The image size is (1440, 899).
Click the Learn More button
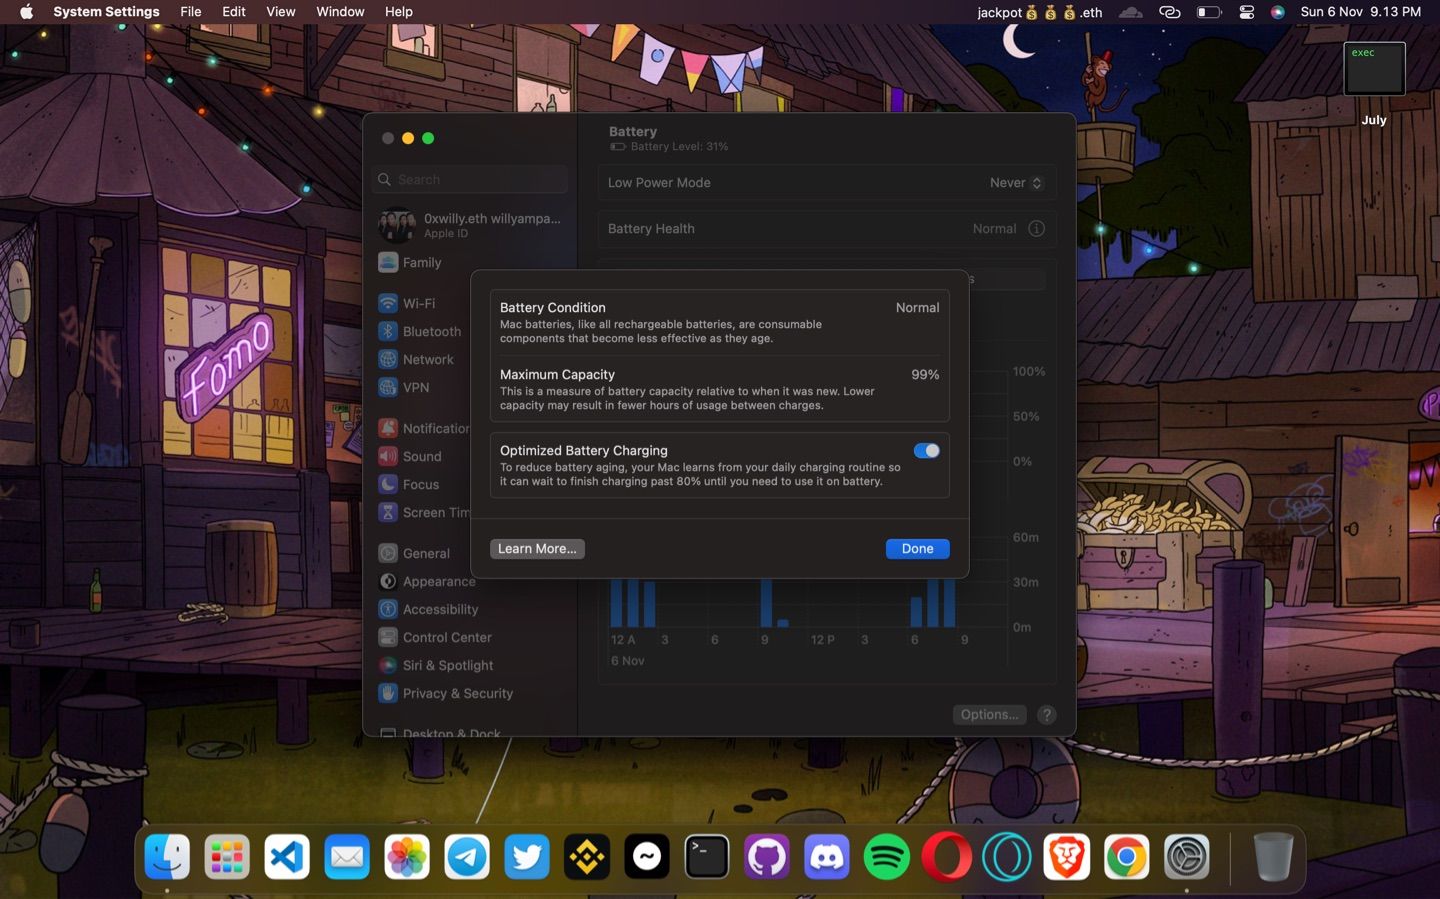click(x=537, y=548)
